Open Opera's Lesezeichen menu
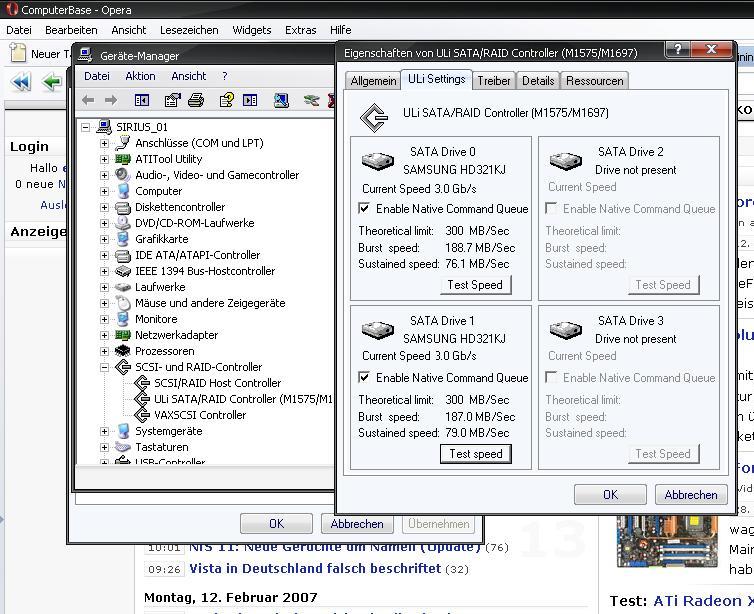Image resolution: width=754 pixels, height=614 pixels. pos(189,30)
